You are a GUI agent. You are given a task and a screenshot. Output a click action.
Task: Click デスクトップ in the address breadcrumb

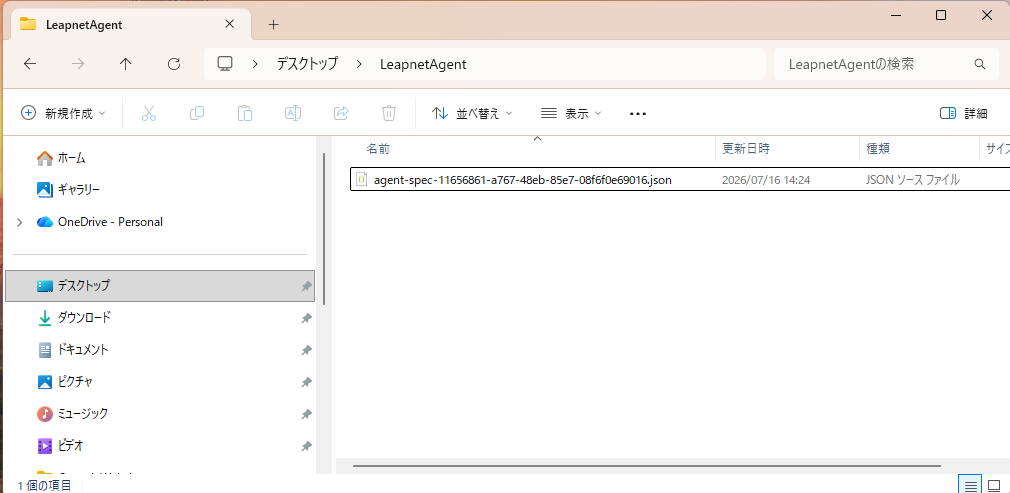pos(307,64)
